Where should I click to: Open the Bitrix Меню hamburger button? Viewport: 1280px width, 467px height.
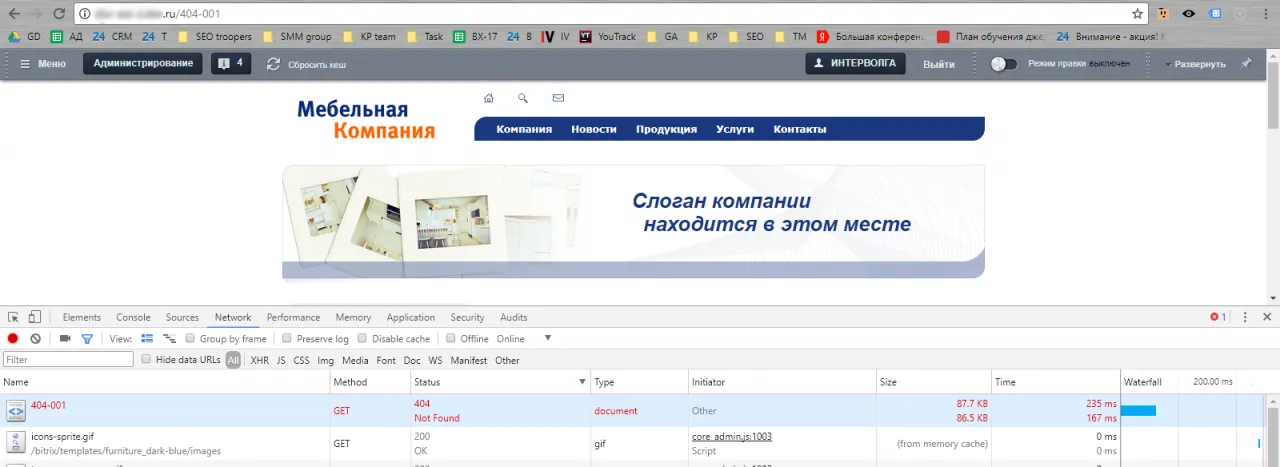click(43, 64)
